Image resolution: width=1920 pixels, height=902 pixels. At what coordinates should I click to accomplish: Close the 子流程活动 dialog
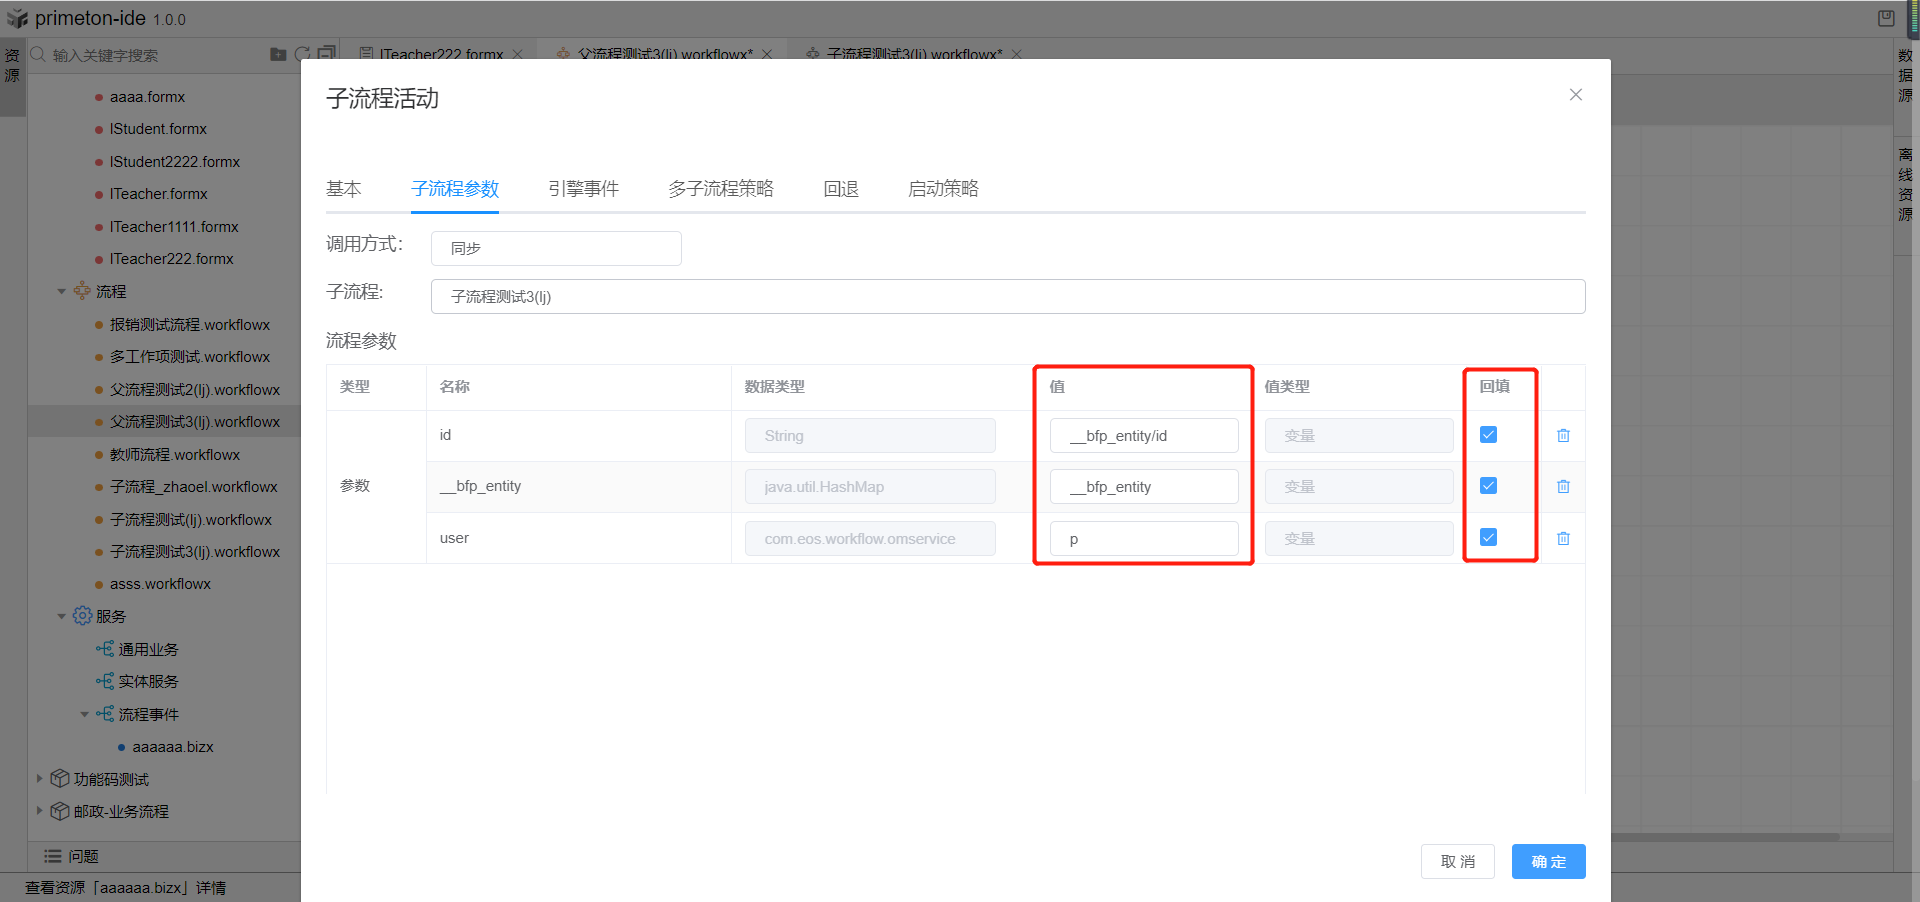click(x=1575, y=95)
